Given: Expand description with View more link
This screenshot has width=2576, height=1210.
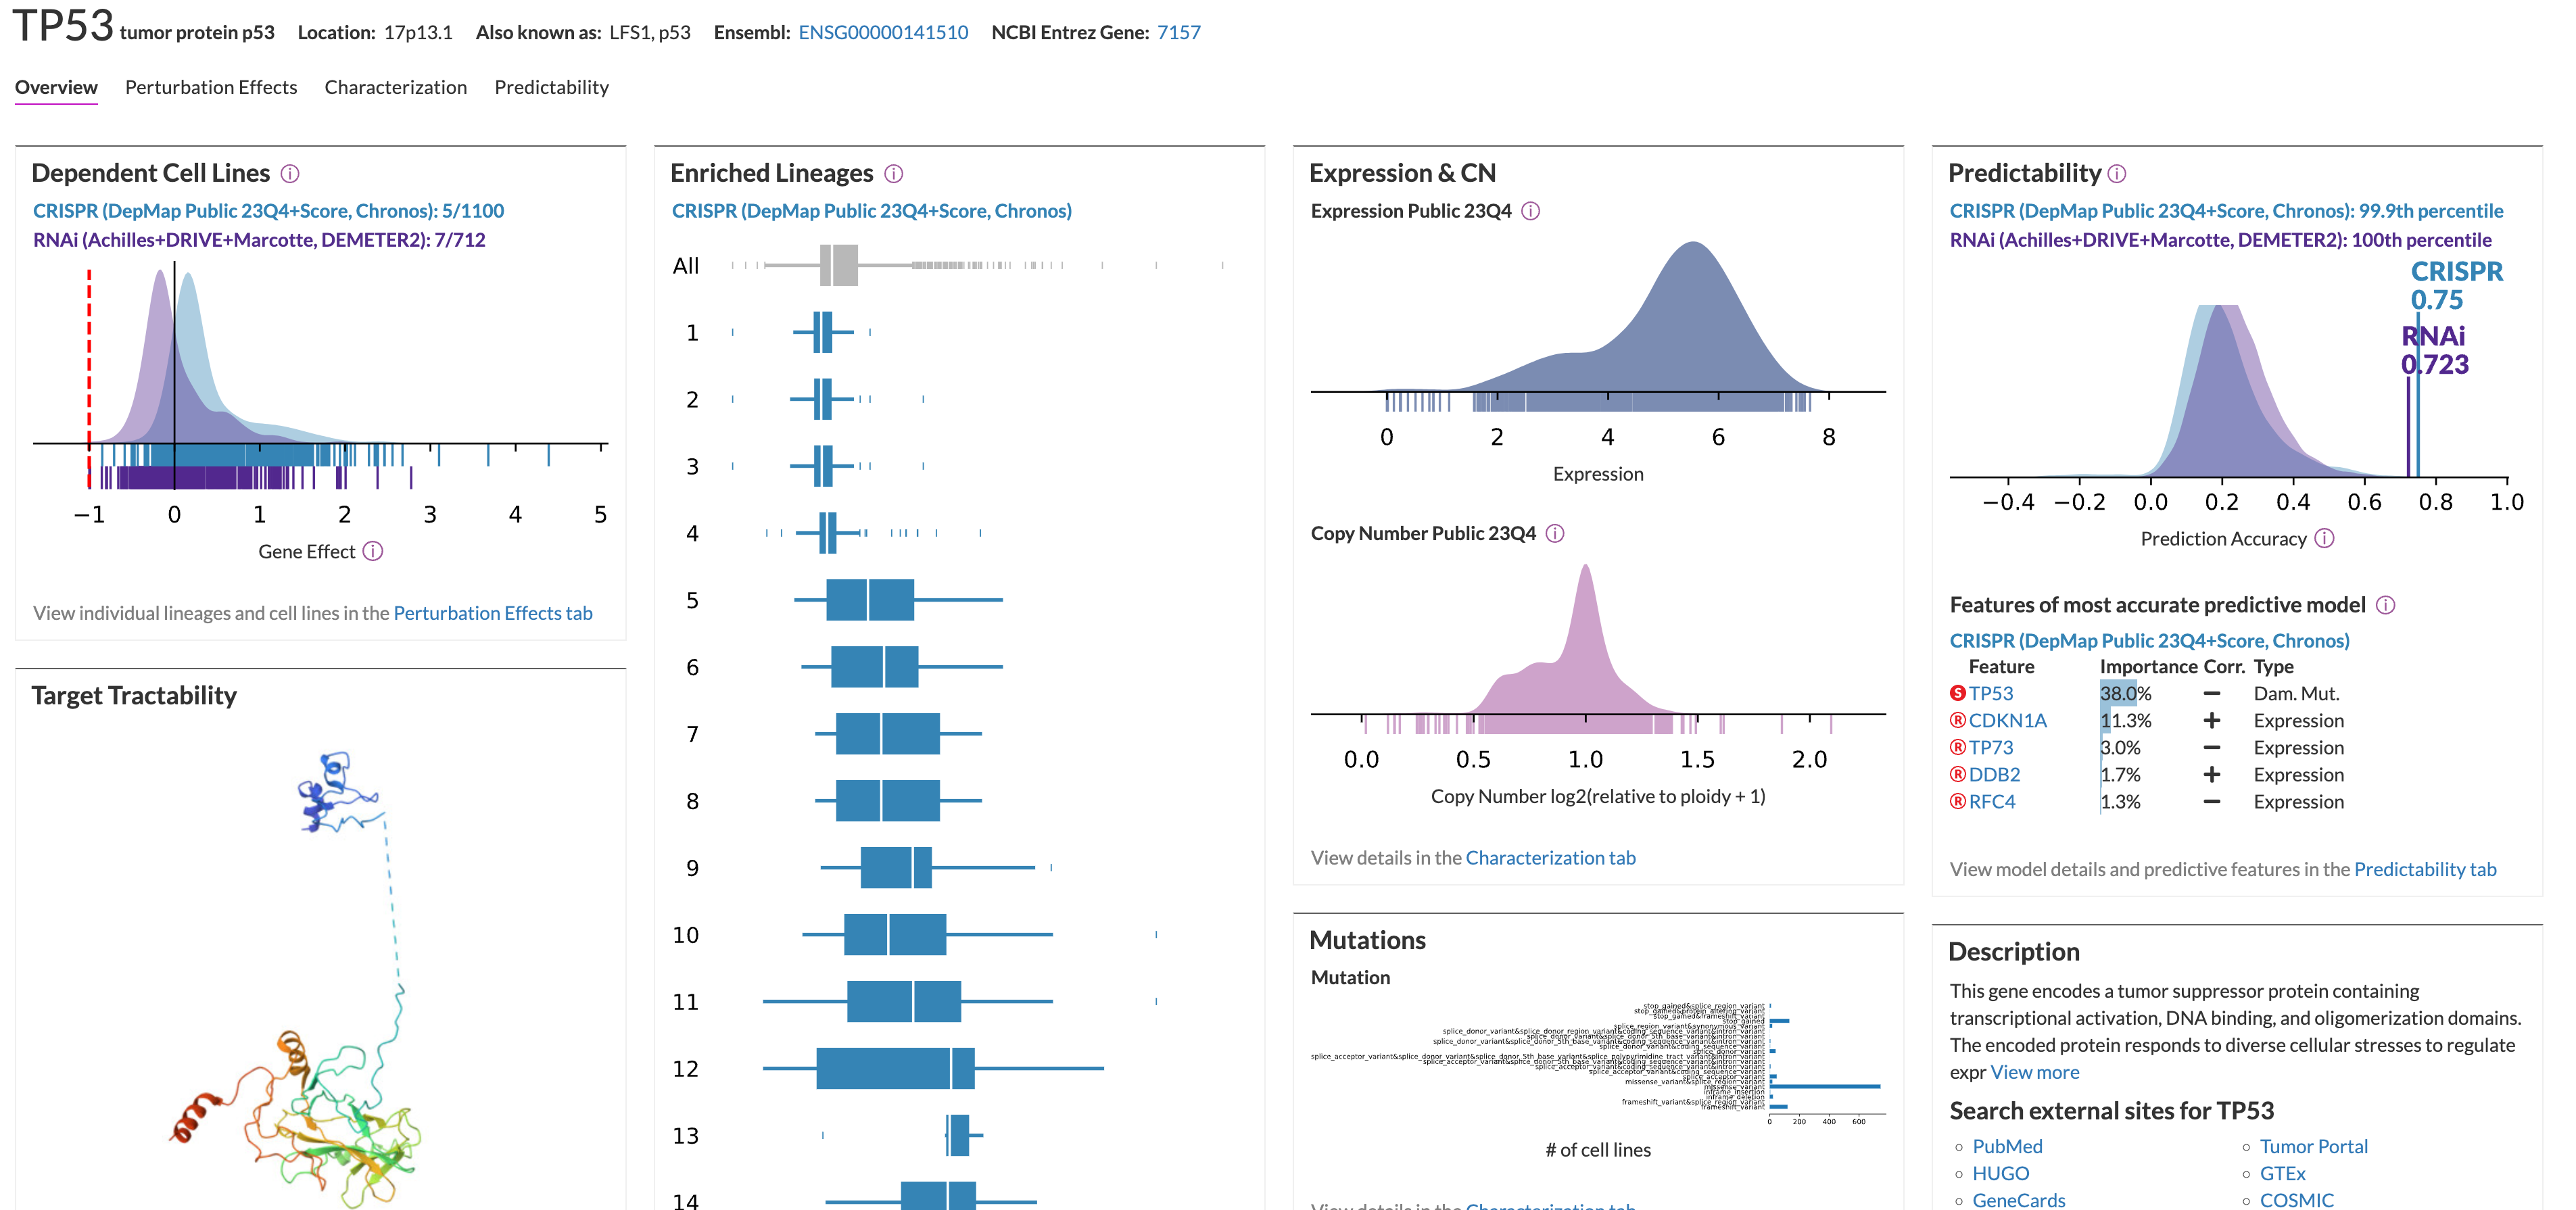Looking at the screenshot, I should (x=2034, y=1072).
